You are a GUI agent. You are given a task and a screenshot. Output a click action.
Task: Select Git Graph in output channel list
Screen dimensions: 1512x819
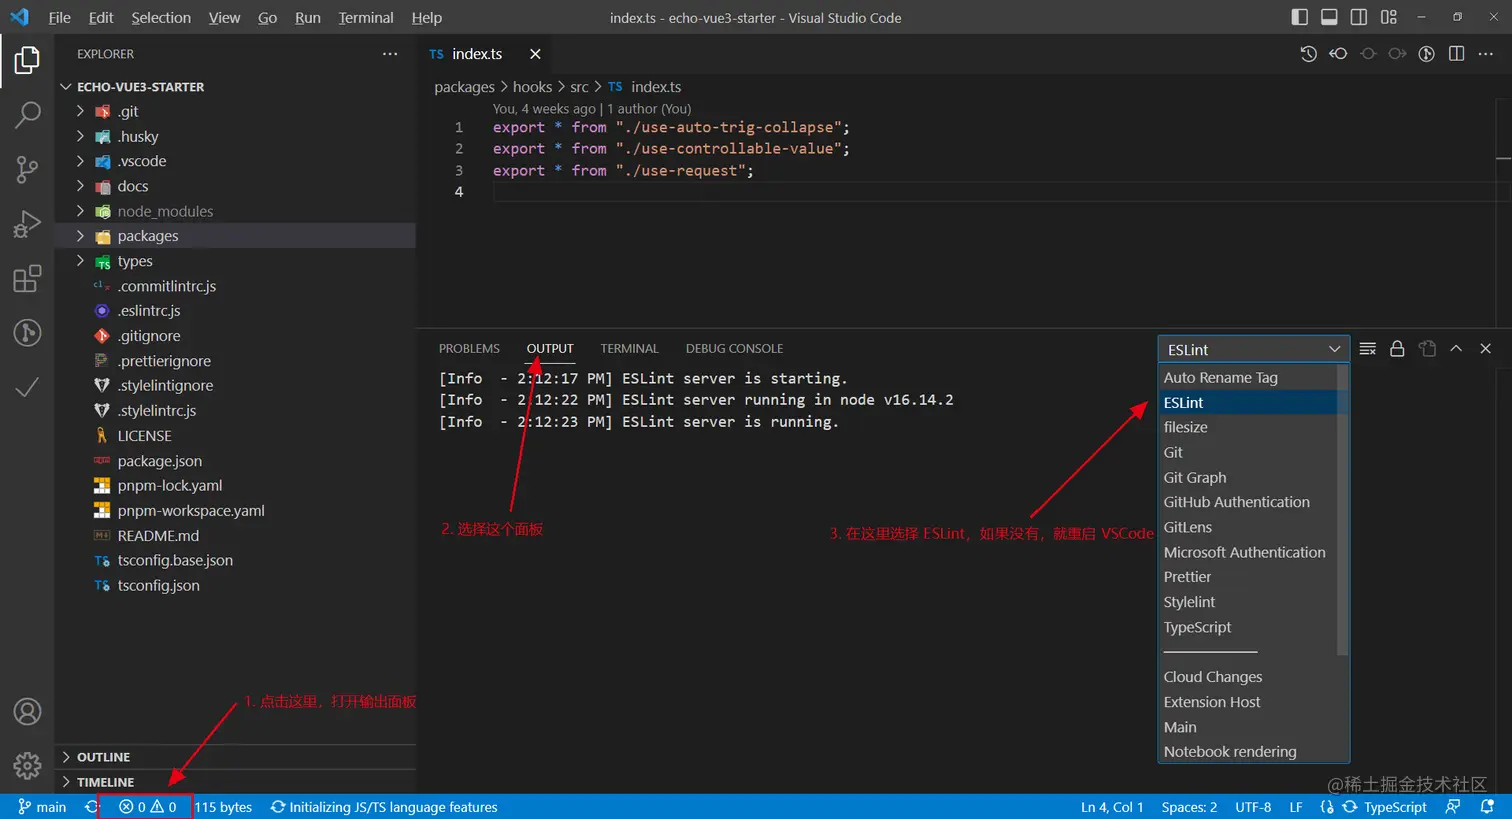tap(1248, 477)
